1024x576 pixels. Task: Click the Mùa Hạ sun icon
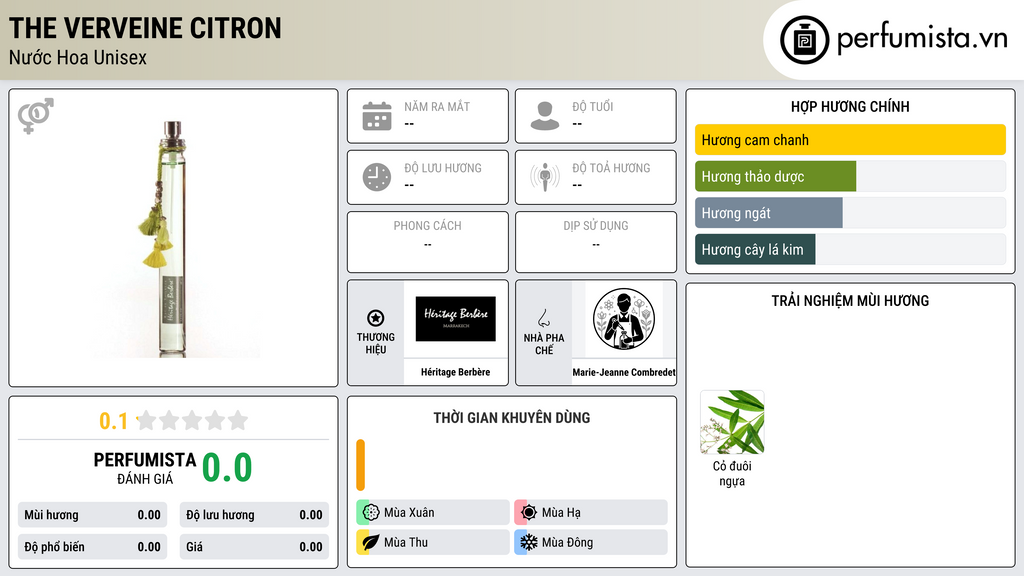pos(529,513)
